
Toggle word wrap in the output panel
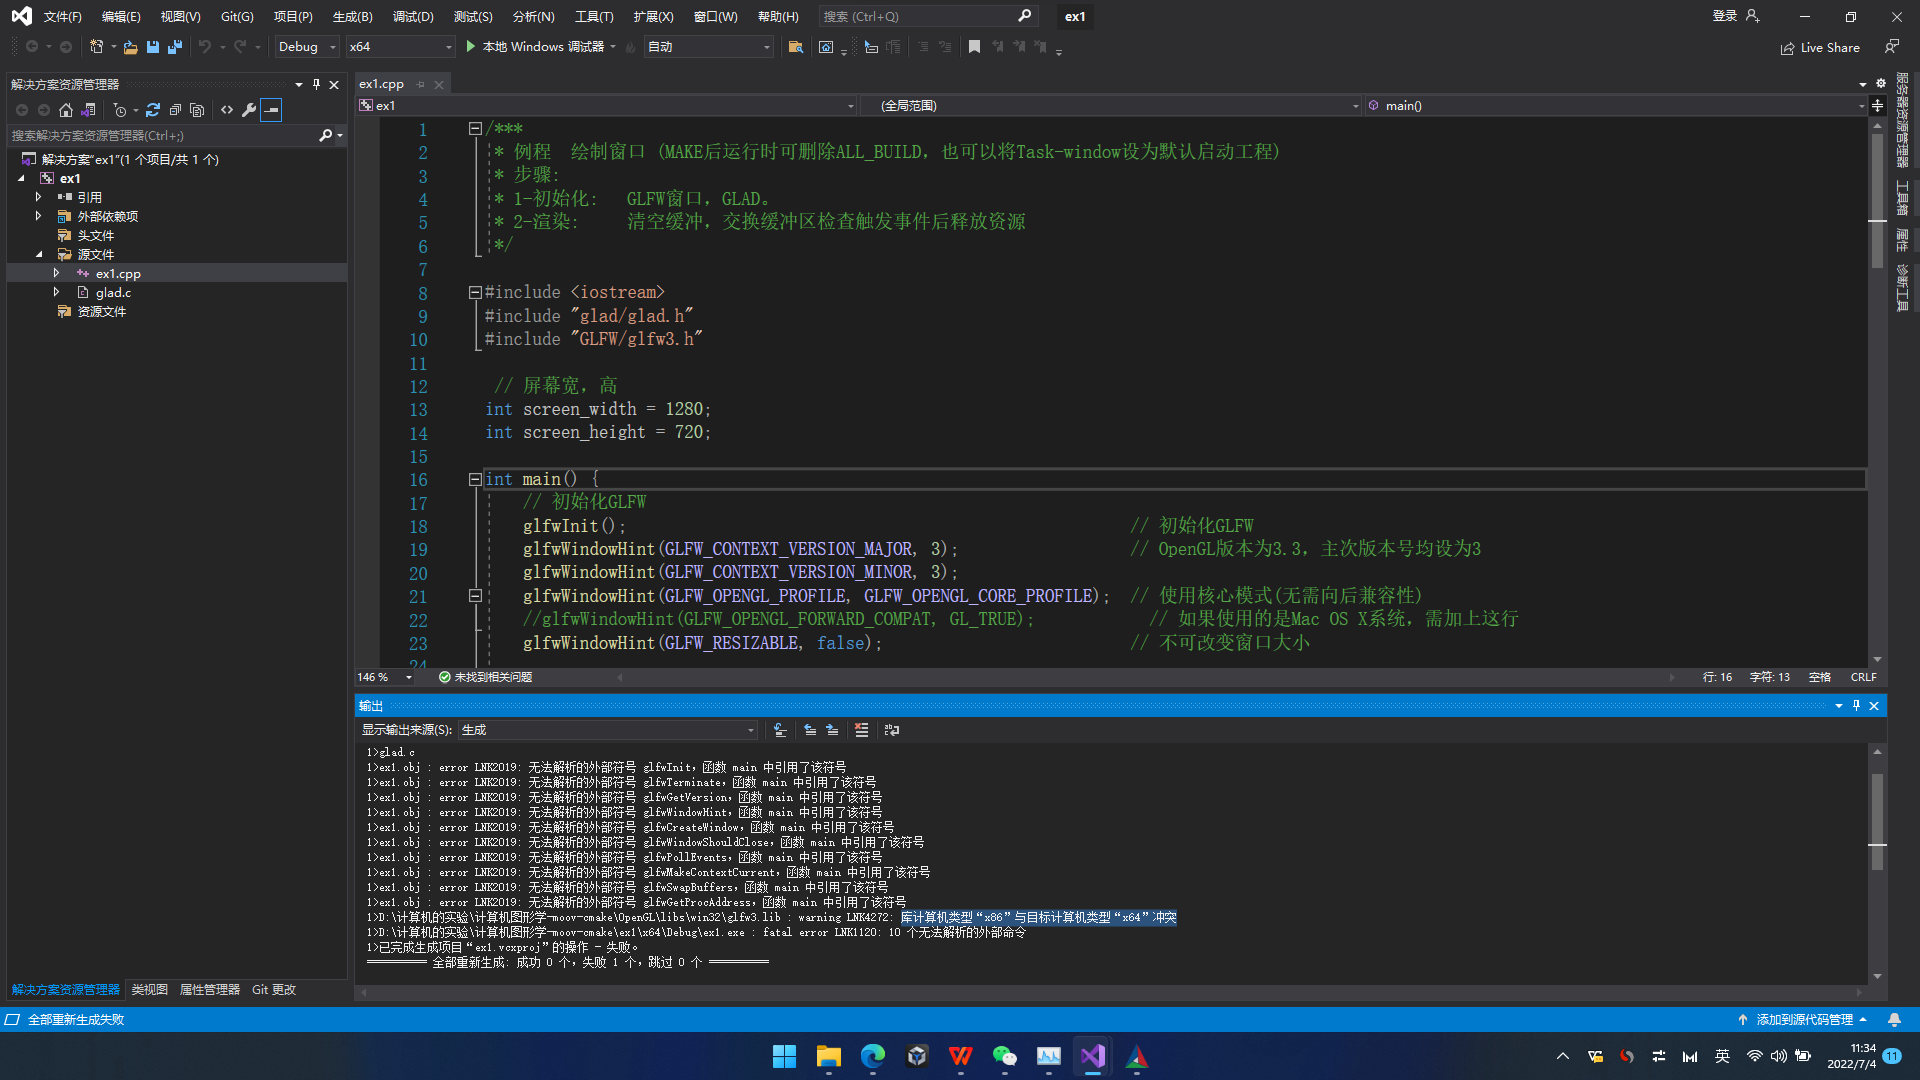892,730
